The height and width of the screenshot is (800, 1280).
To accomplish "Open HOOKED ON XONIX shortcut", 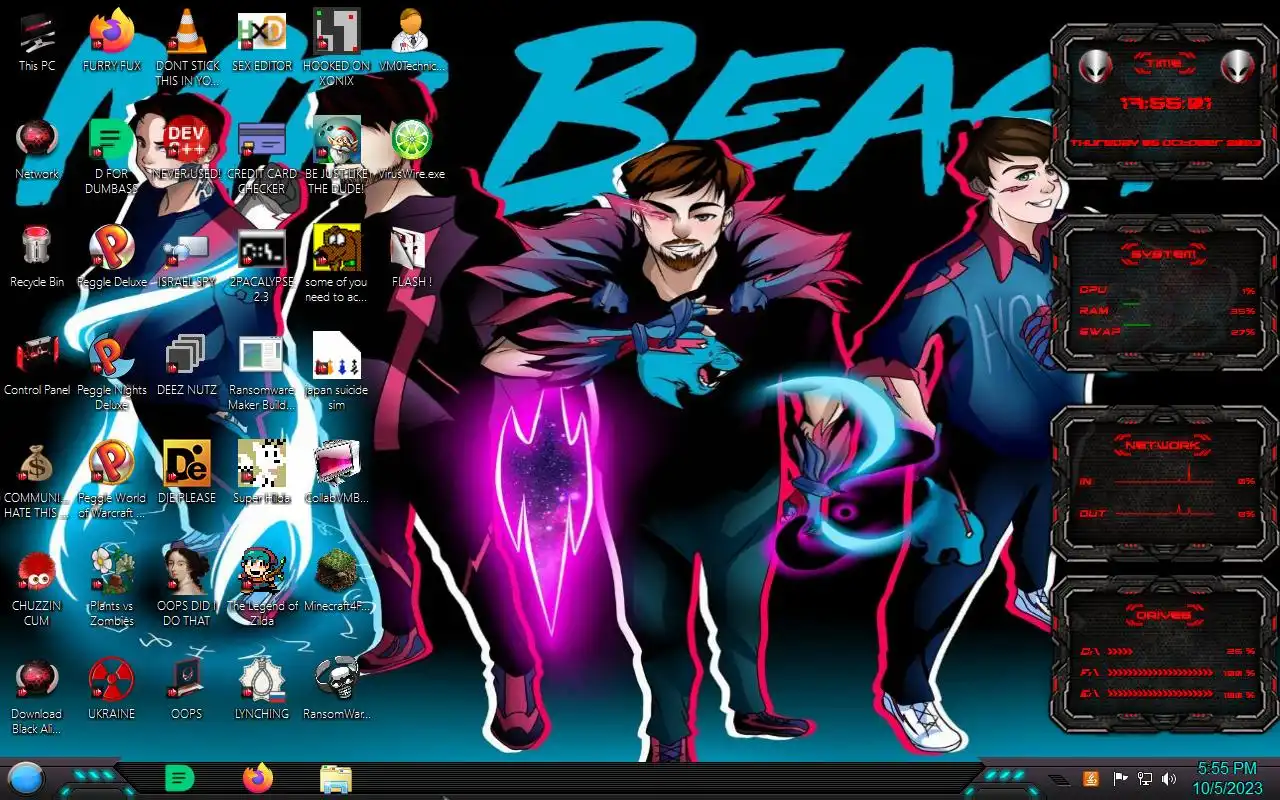I will point(337,49).
